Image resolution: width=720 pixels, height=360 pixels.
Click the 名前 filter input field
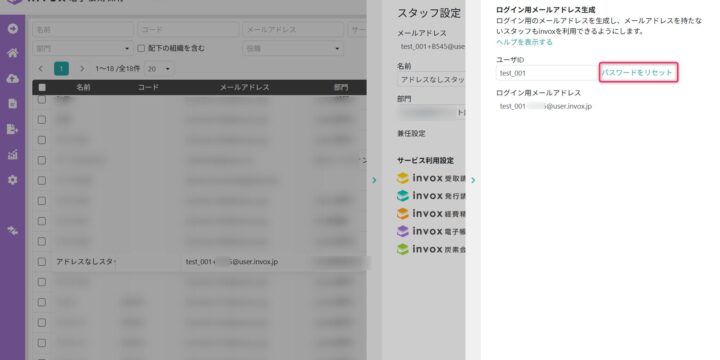(x=83, y=29)
